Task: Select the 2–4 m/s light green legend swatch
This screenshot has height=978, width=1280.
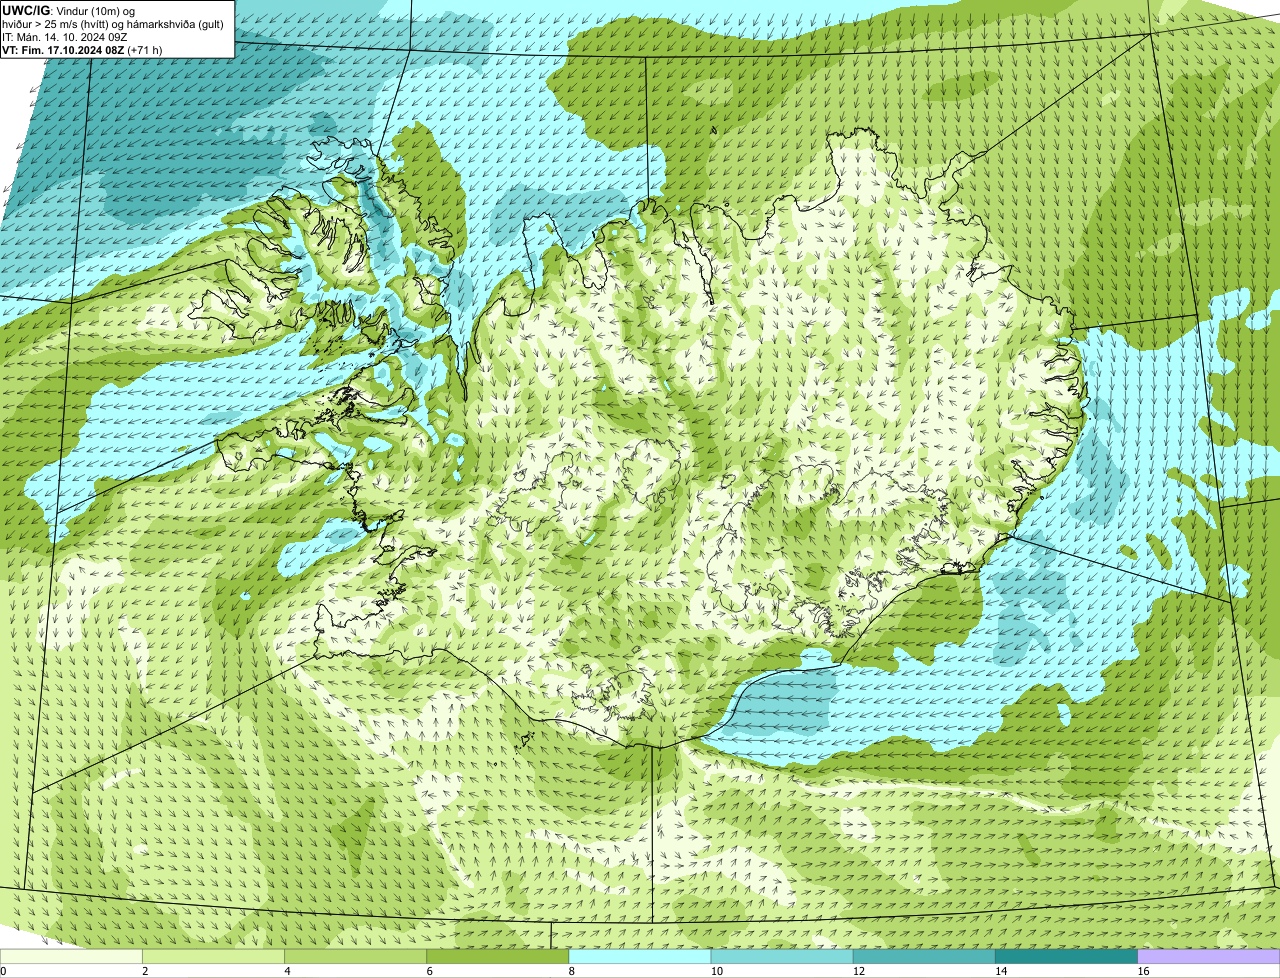Action: [x=214, y=957]
